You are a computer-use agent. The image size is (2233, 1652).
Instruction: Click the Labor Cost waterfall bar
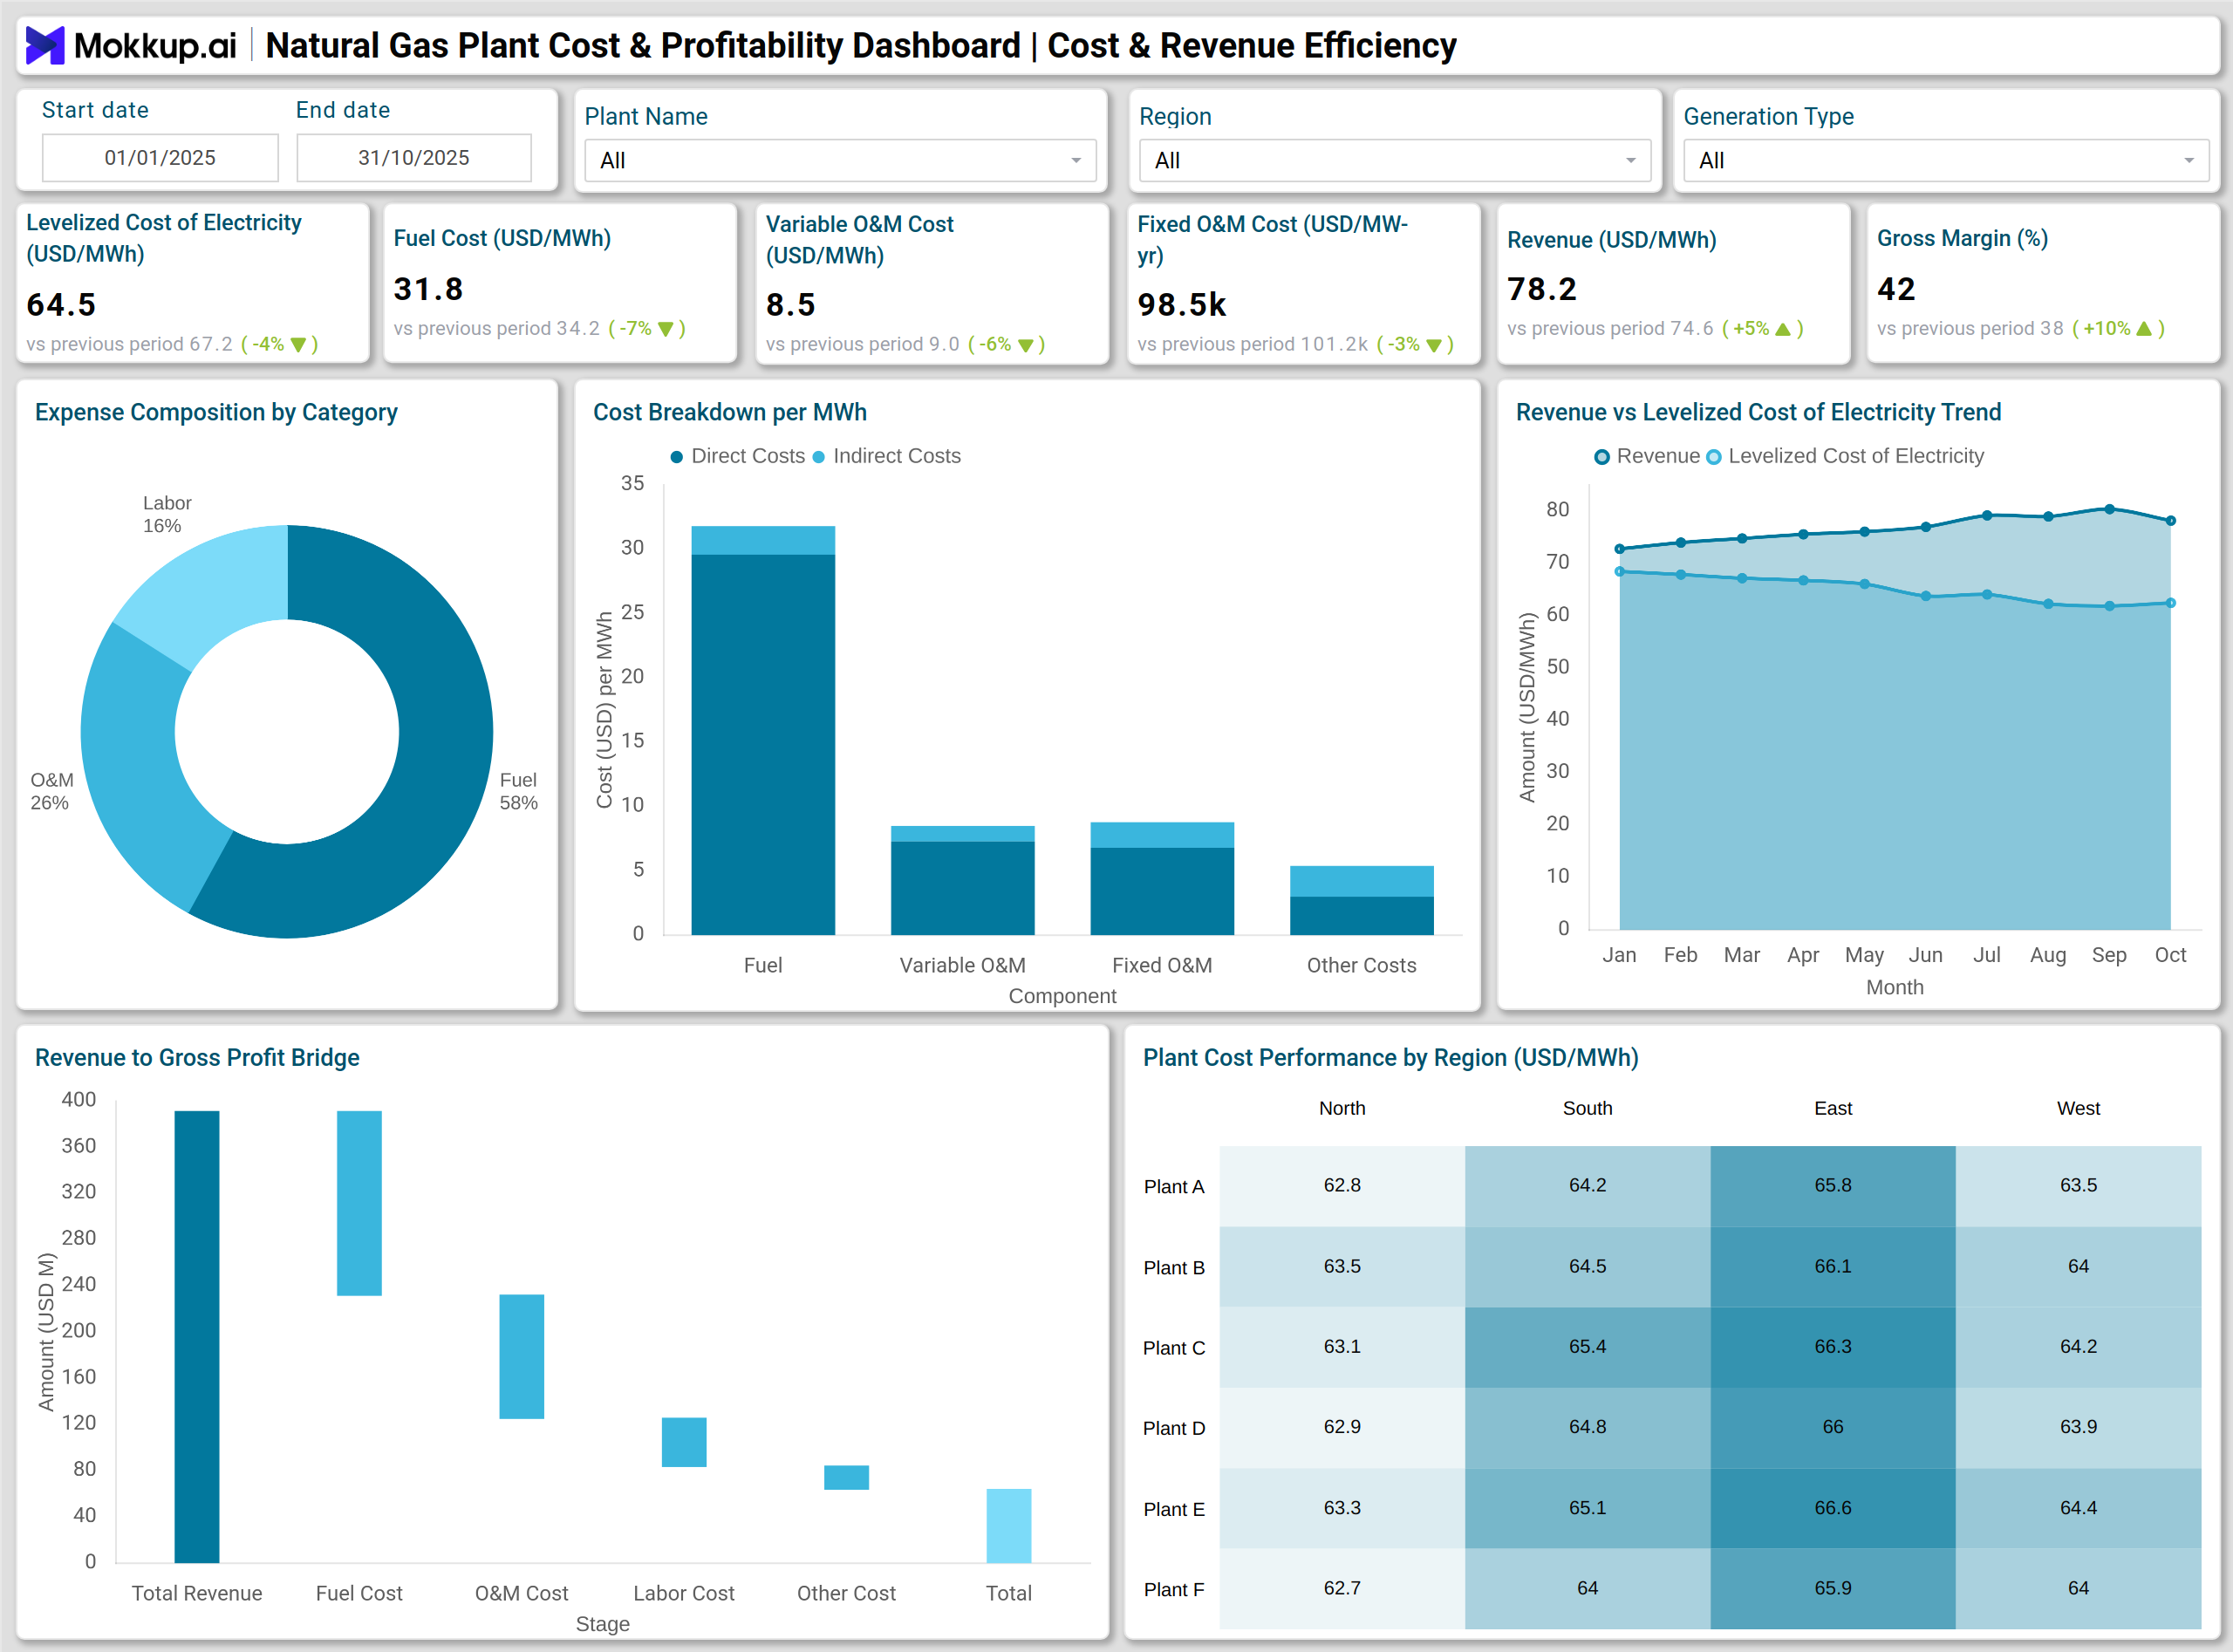tap(684, 1442)
